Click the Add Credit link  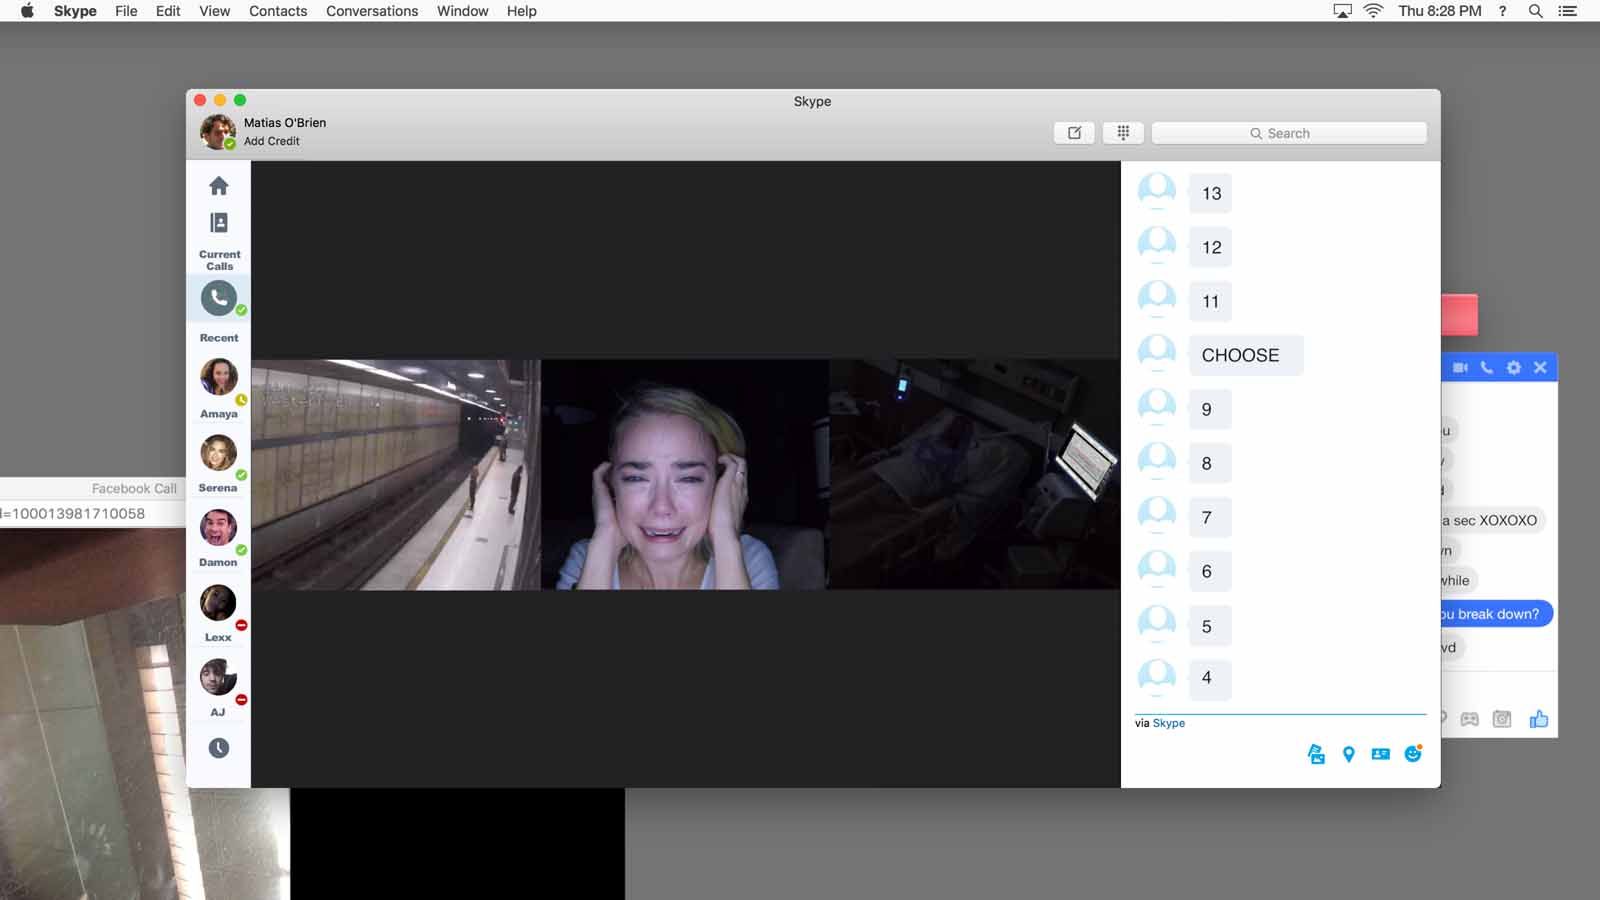click(x=270, y=141)
